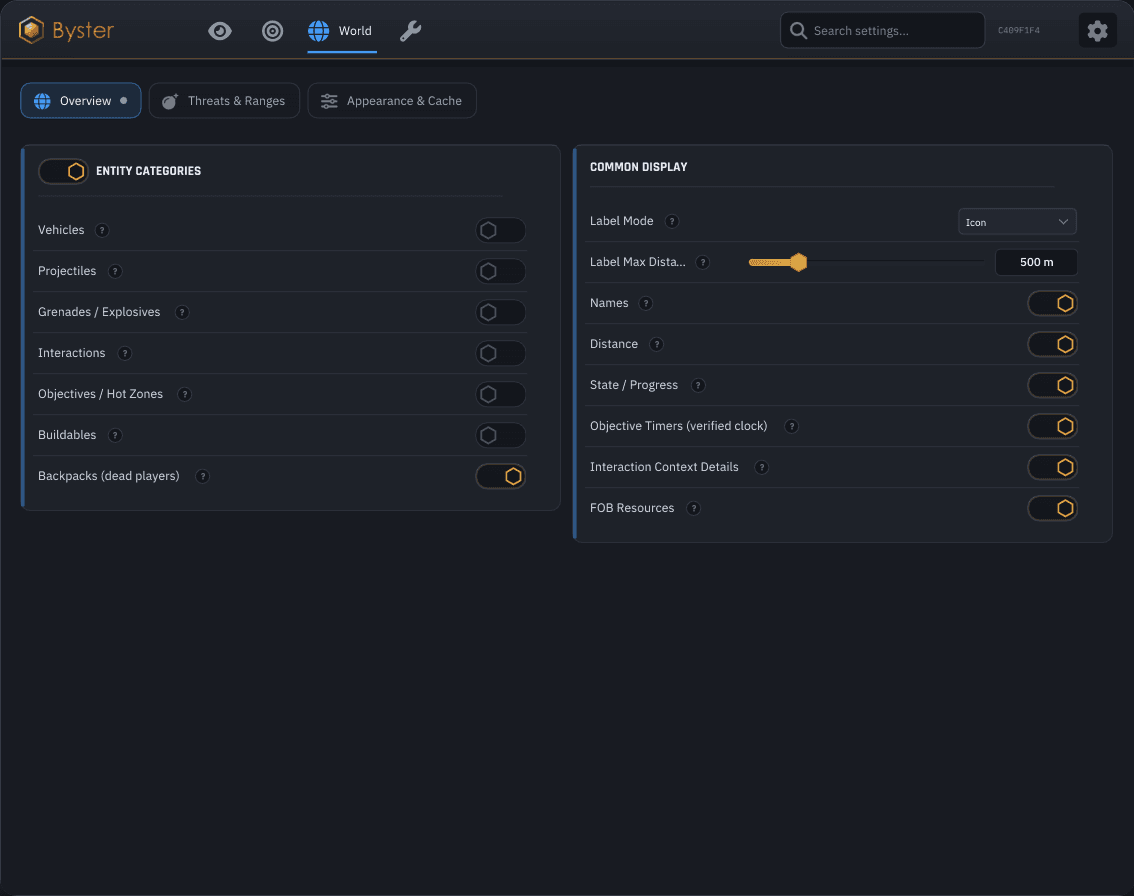The width and height of the screenshot is (1134, 896).
Task: Enable Grenades / Explosives toggle
Action: point(500,312)
